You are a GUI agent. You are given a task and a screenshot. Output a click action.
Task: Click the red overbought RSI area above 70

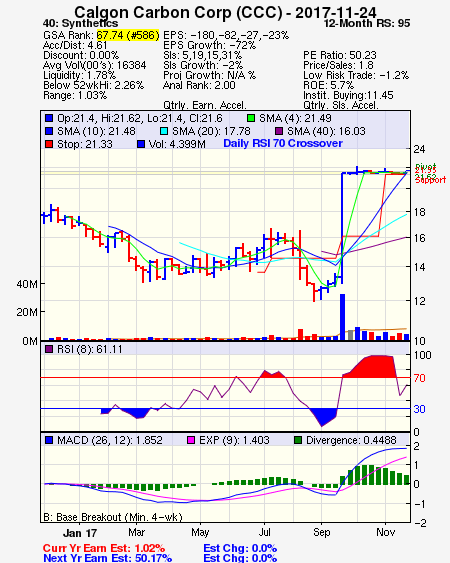372,367
